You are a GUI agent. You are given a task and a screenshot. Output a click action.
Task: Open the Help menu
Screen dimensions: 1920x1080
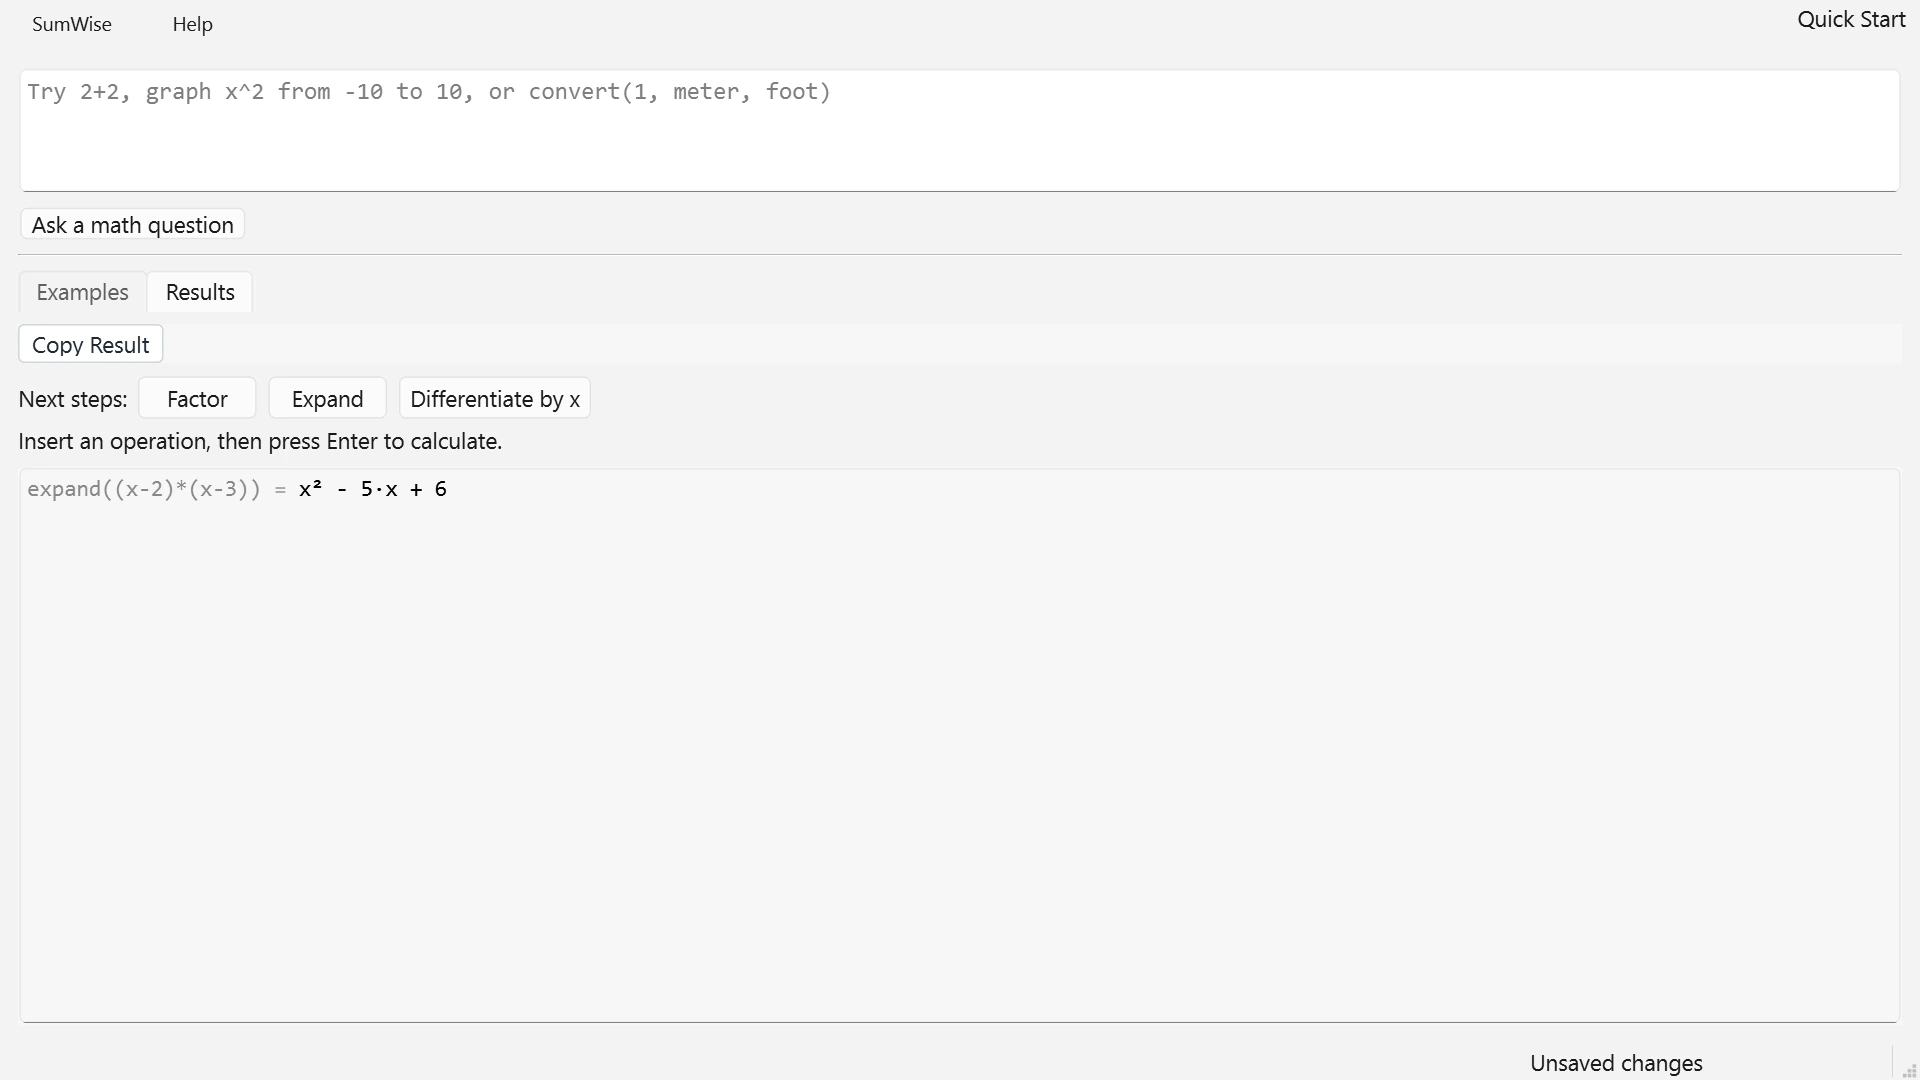tap(192, 24)
